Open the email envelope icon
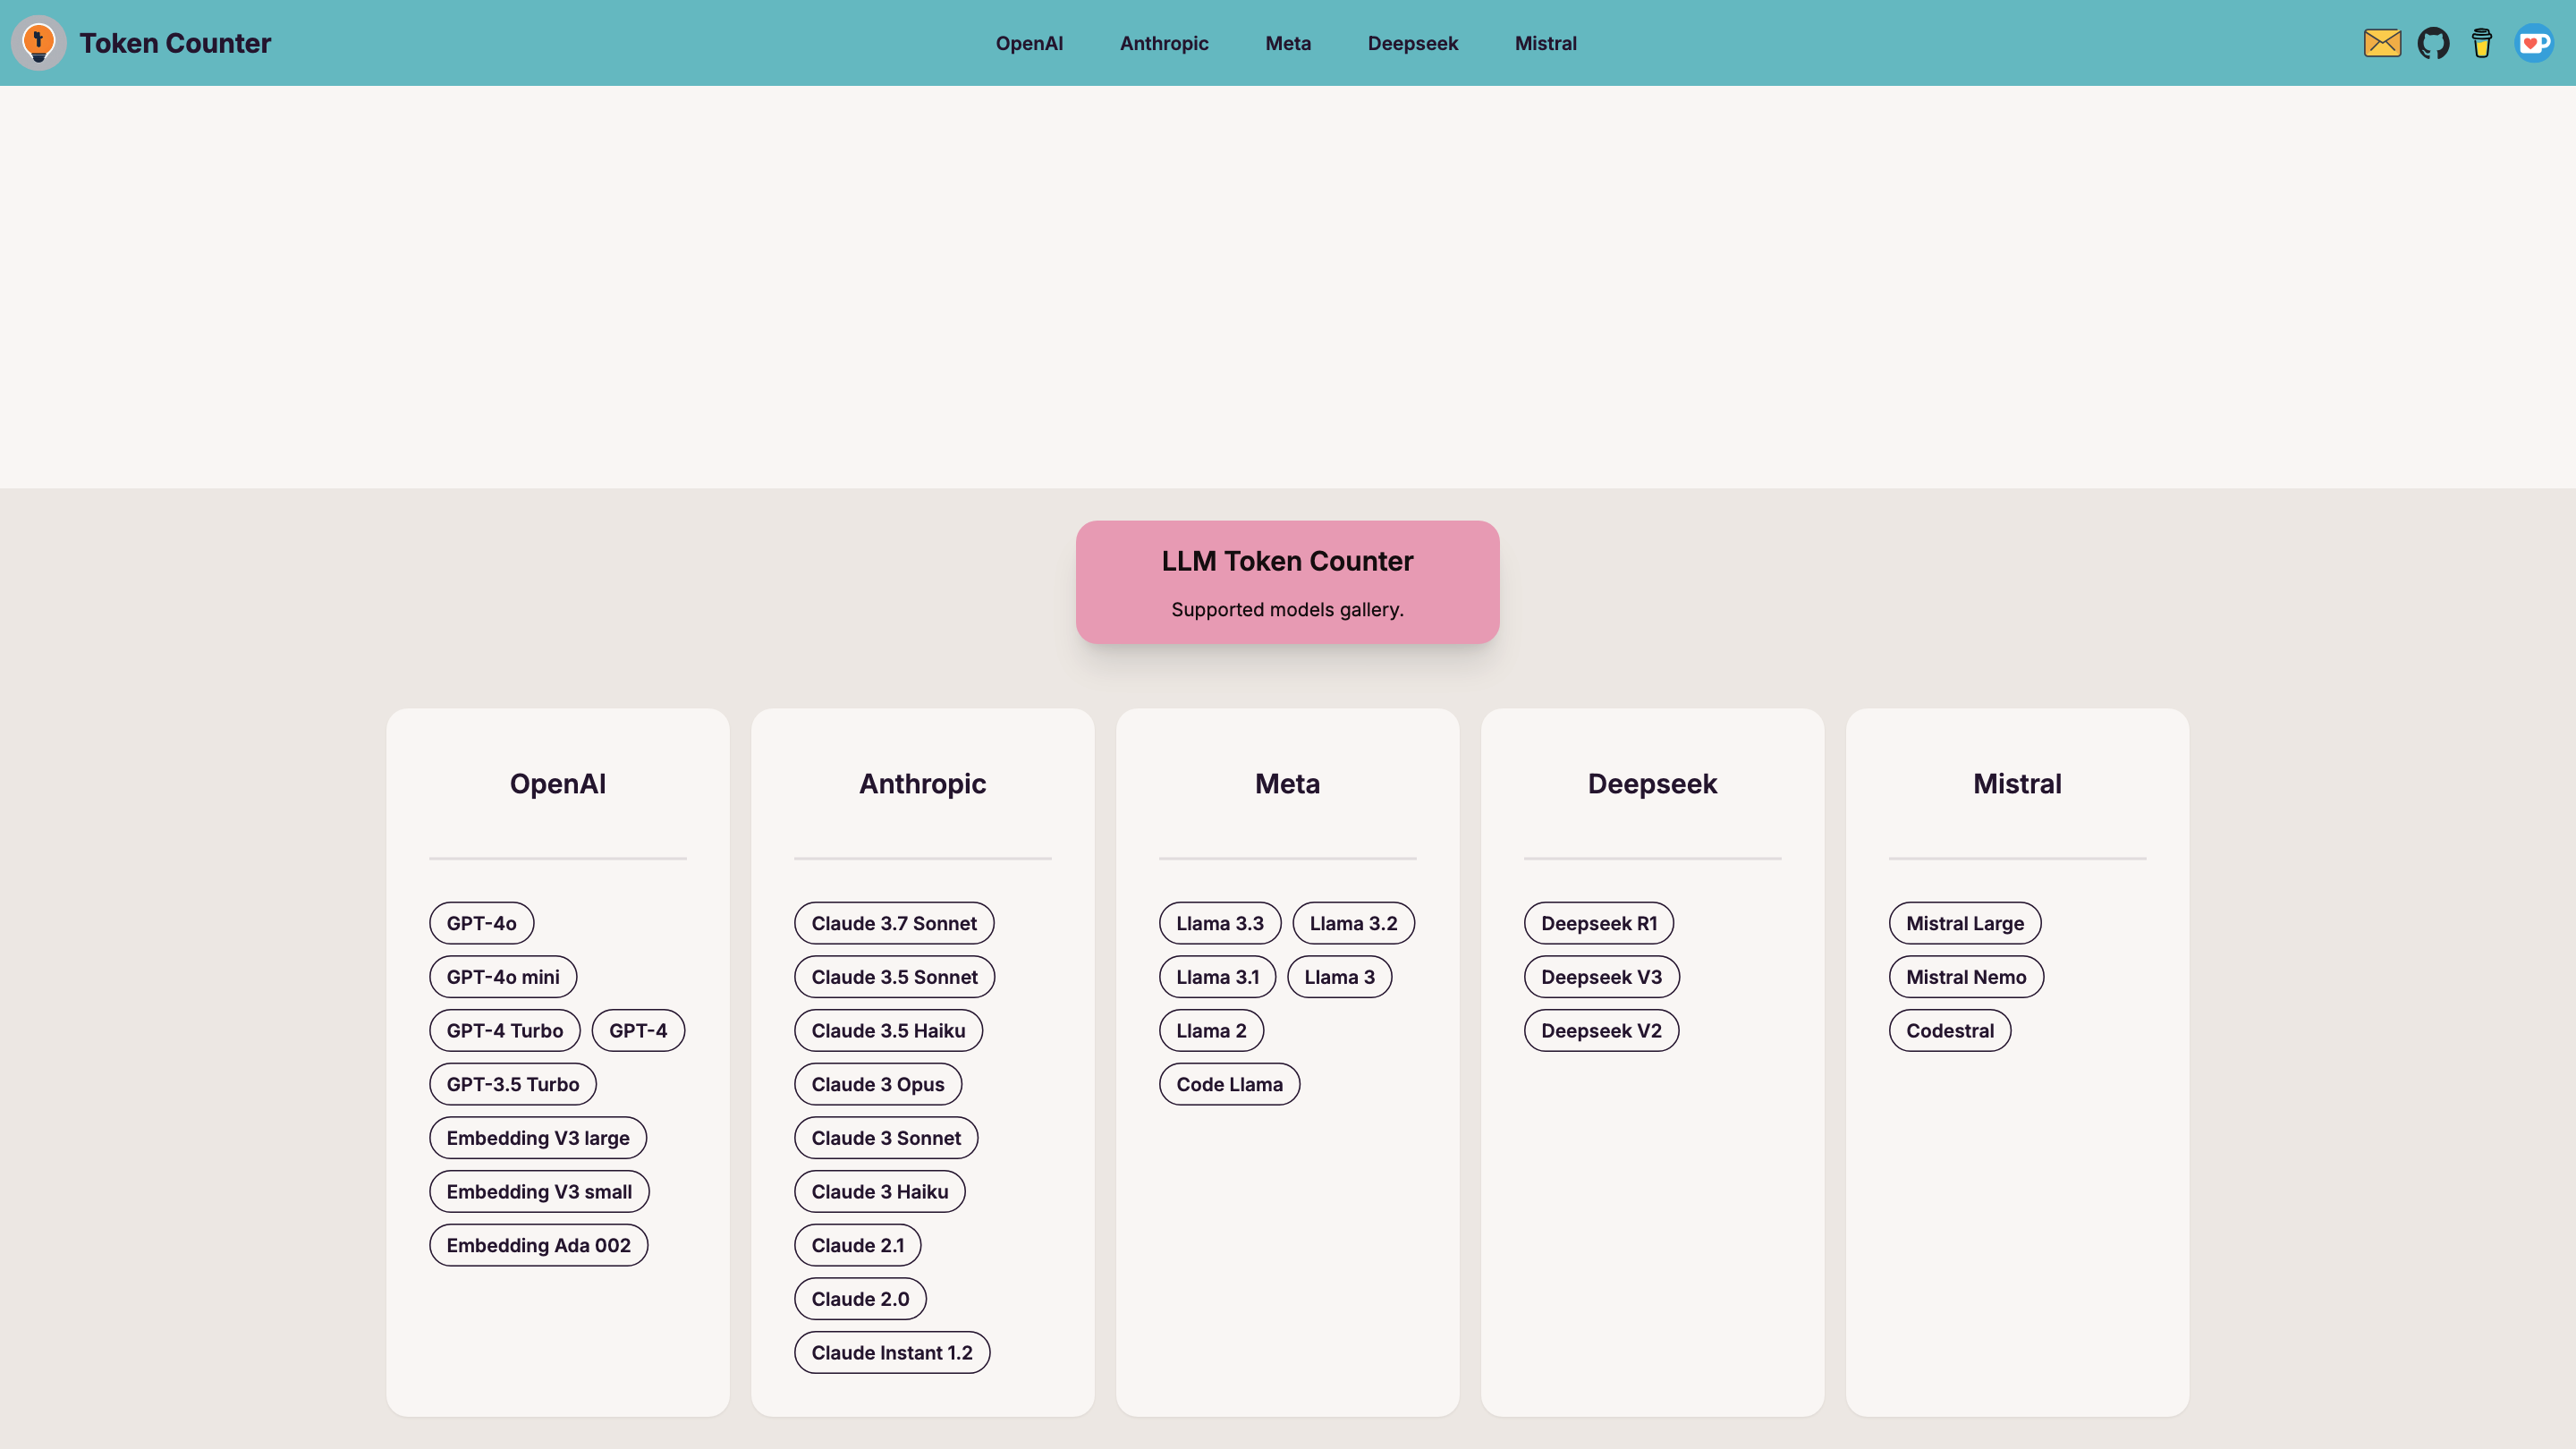This screenshot has height=1449, width=2576. tap(2382, 43)
